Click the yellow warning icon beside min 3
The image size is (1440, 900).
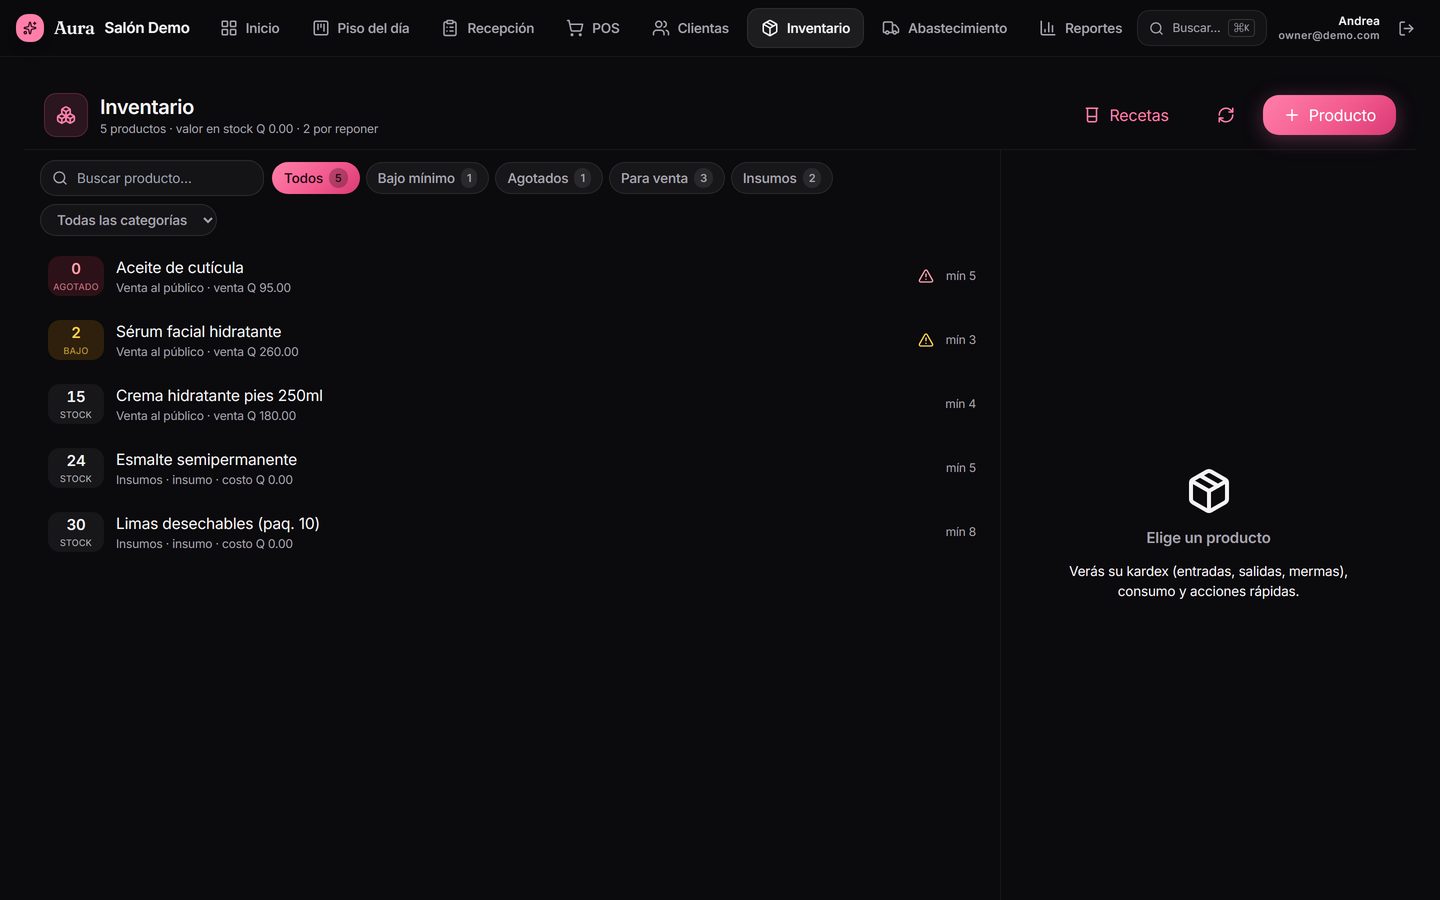(926, 340)
